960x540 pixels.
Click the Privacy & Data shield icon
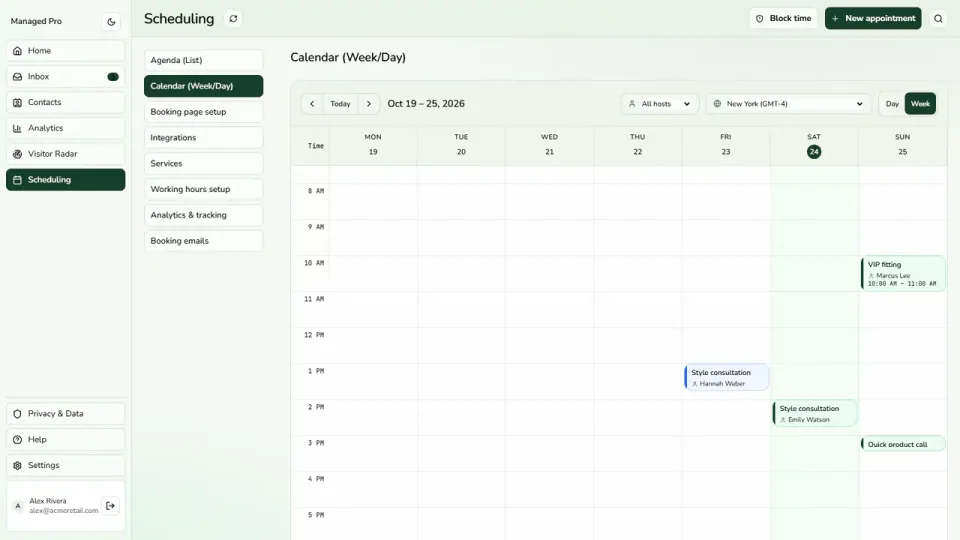tap(17, 414)
